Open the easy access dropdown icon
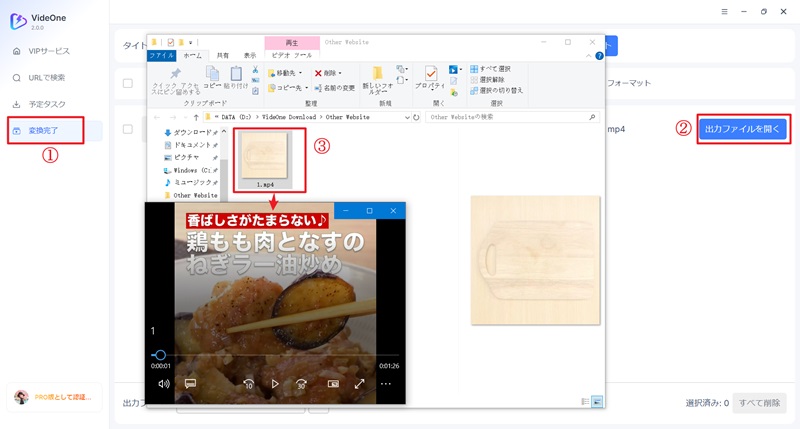This screenshot has height=429, width=800. 402,80
